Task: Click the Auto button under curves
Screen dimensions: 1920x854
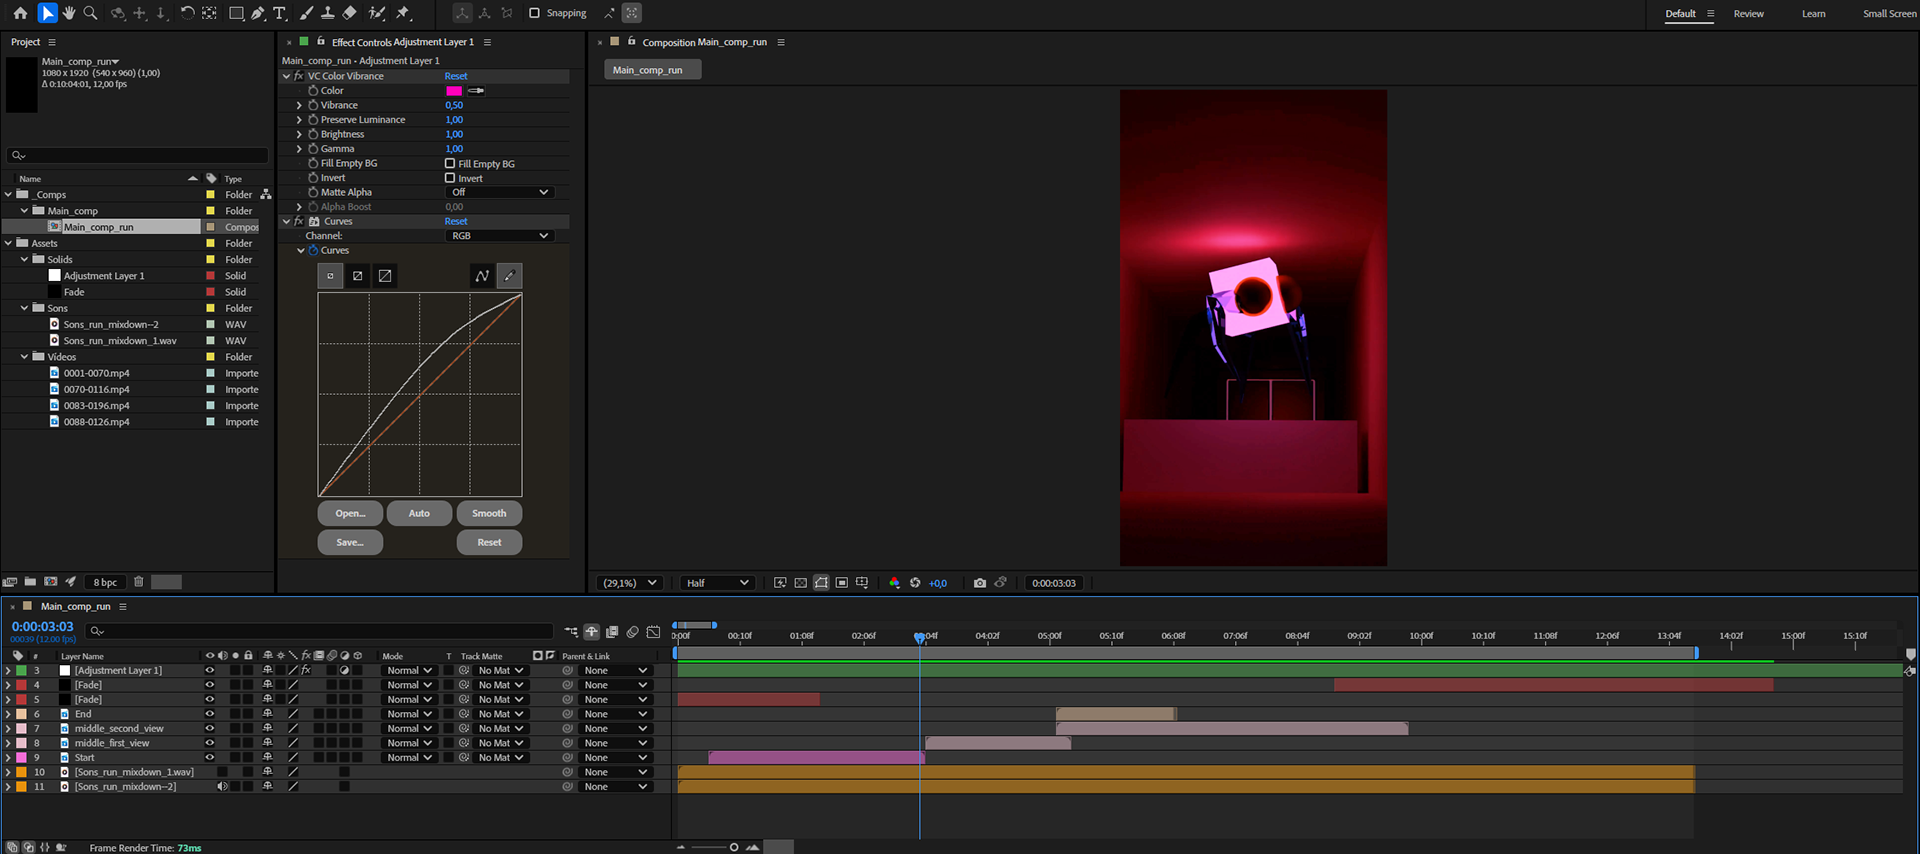Action: pyautogui.click(x=419, y=513)
